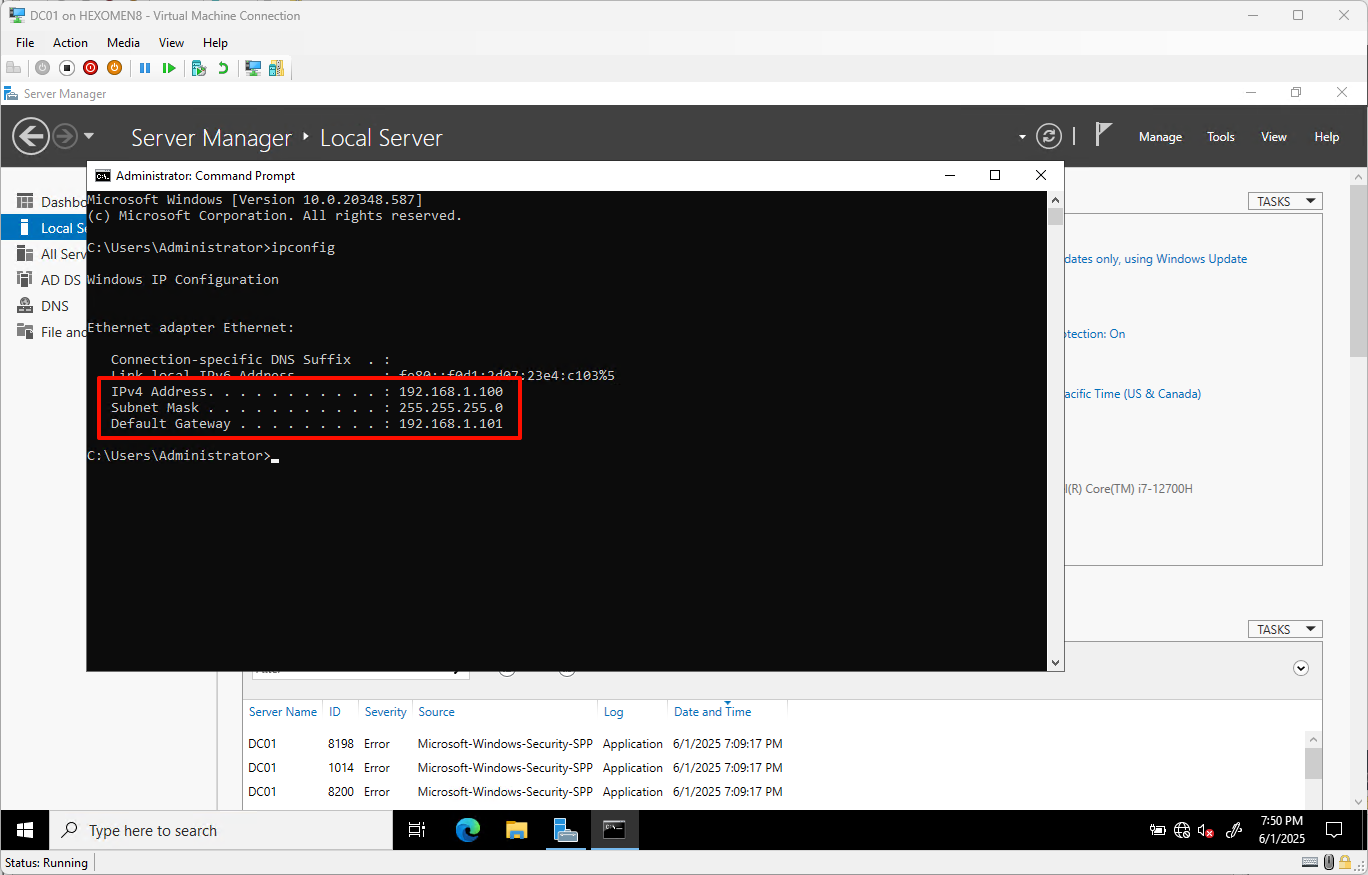Viewport: 1368px width, 875px height.
Task: Open Task View on the taskbar
Action: (x=418, y=830)
